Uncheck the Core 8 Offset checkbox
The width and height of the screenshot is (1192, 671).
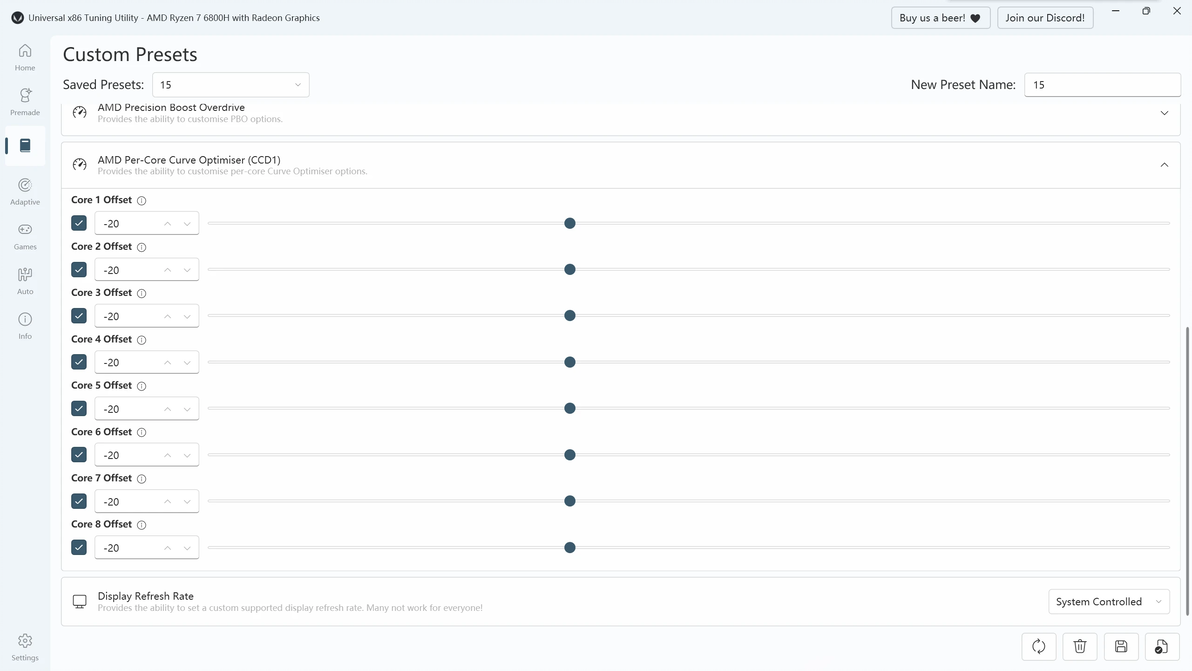tap(79, 548)
